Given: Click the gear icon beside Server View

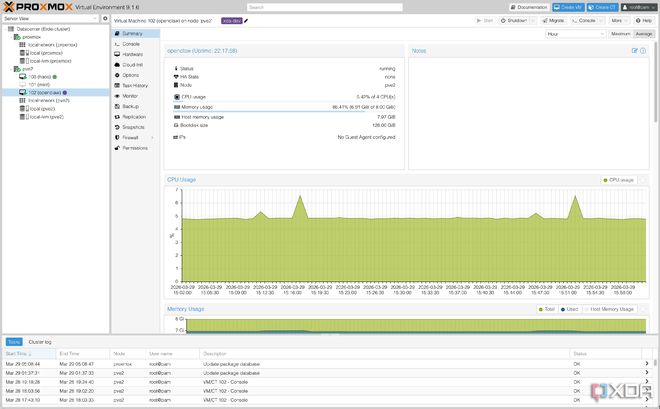Looking at the screenshot, I should pyautogui.click(x=105, y=19).
